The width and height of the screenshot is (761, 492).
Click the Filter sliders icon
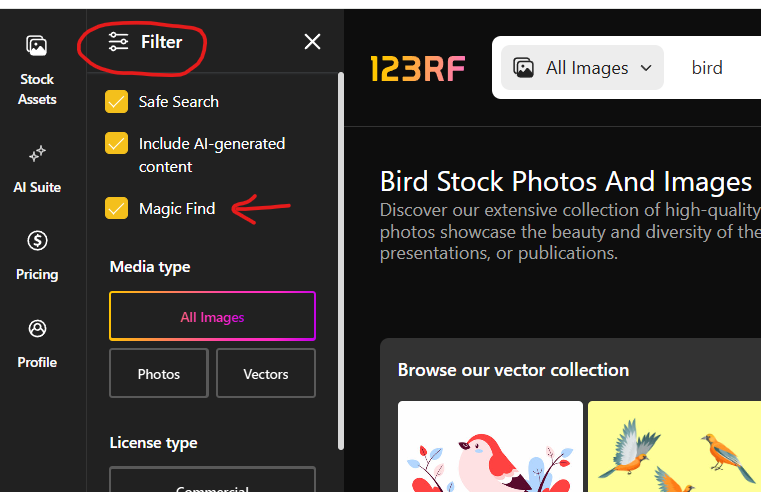[119, 42]
